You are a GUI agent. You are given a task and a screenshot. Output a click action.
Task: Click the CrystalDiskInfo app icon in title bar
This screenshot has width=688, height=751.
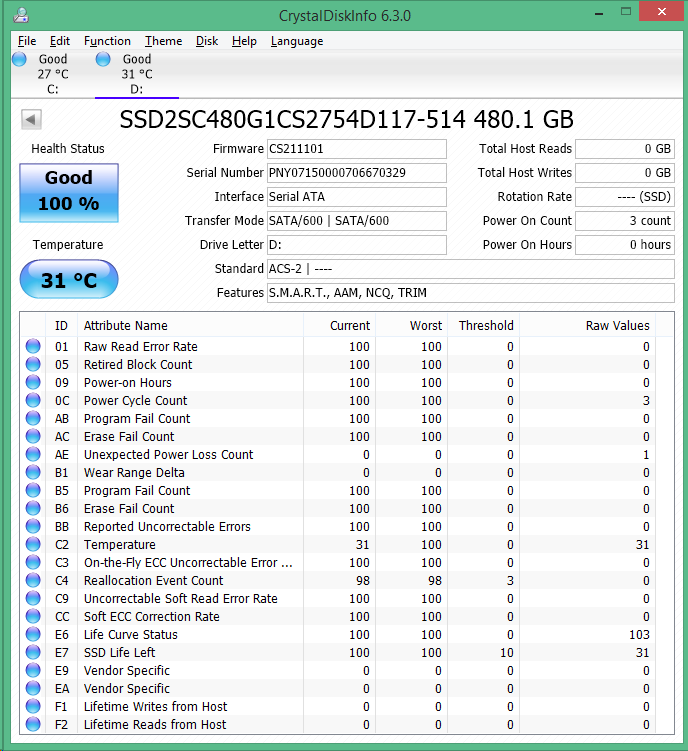tap(21, 16)
